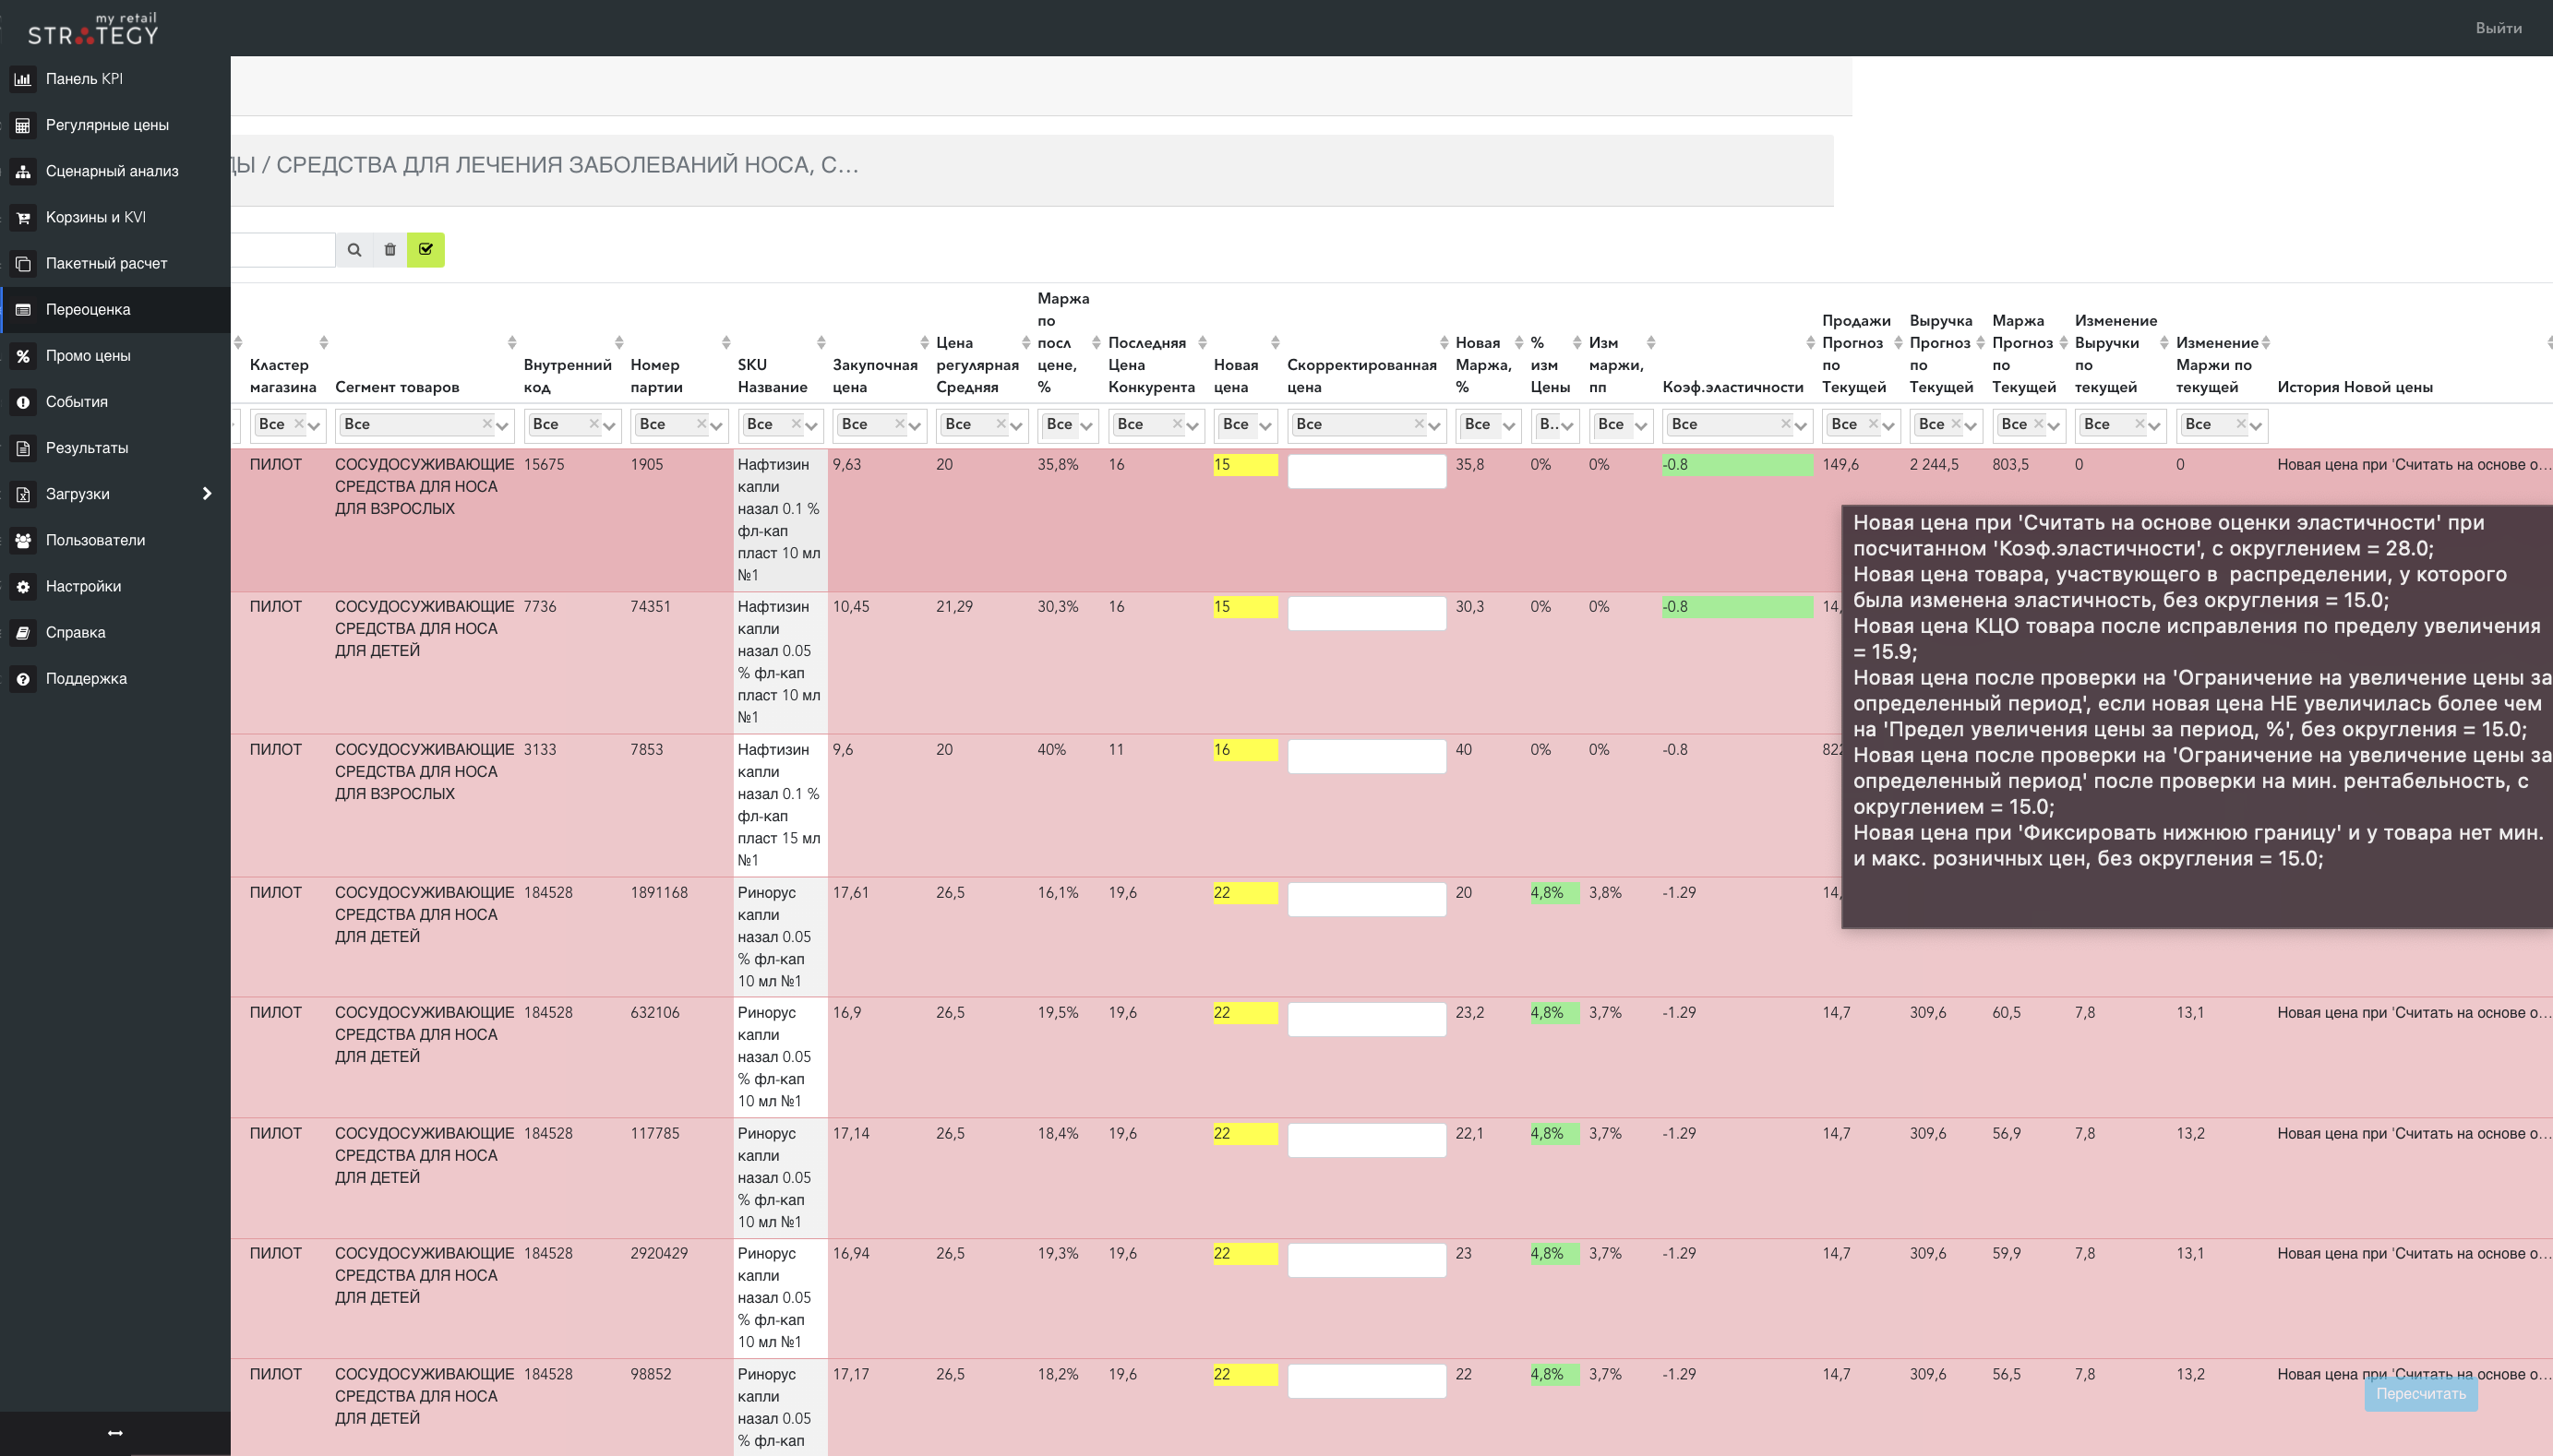
Task: Go to Промо цены menu item
Action: (88, 356)
